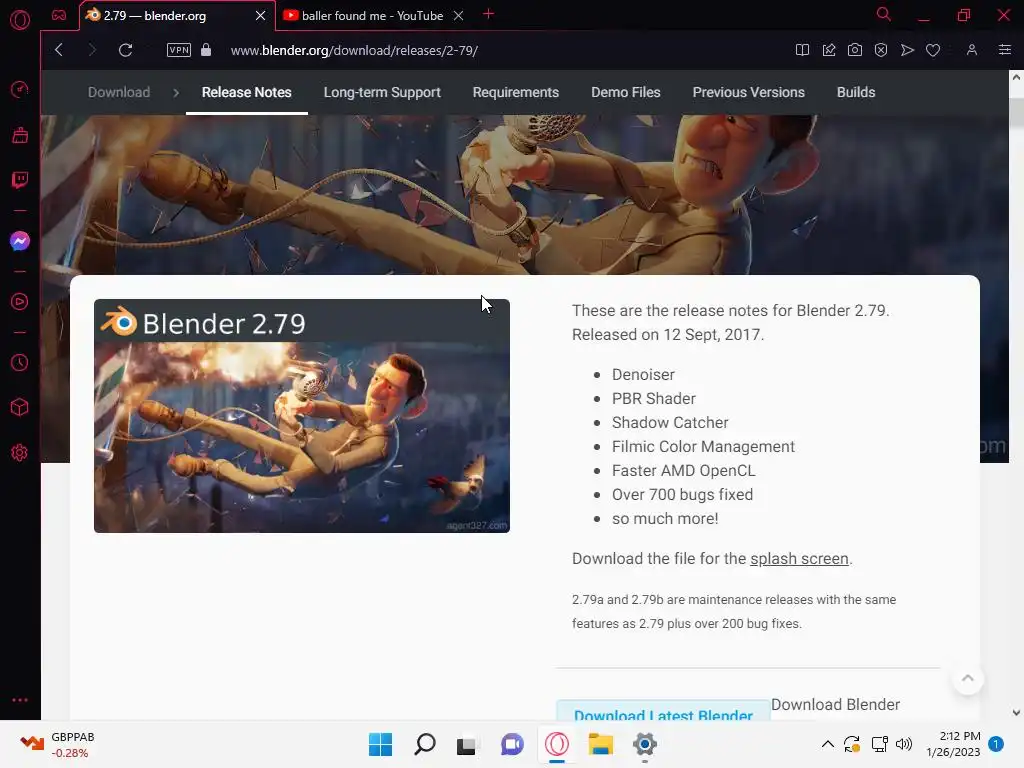Open the Twitch sidebar panel

pyautogui.click(x=20, y=180)
